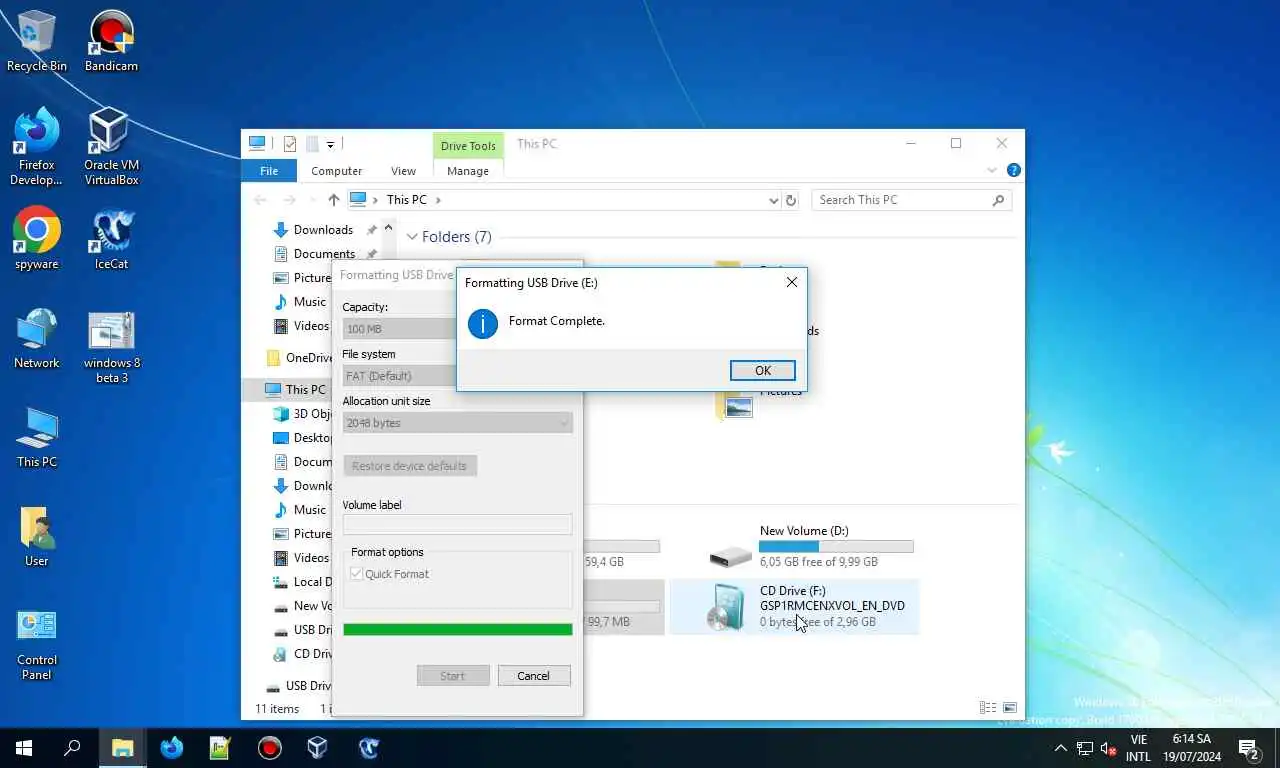Viewport: 1280px width, 768px height.
Task: Open Recycle Bin desktop icon
Action: (x=37, y=41)
